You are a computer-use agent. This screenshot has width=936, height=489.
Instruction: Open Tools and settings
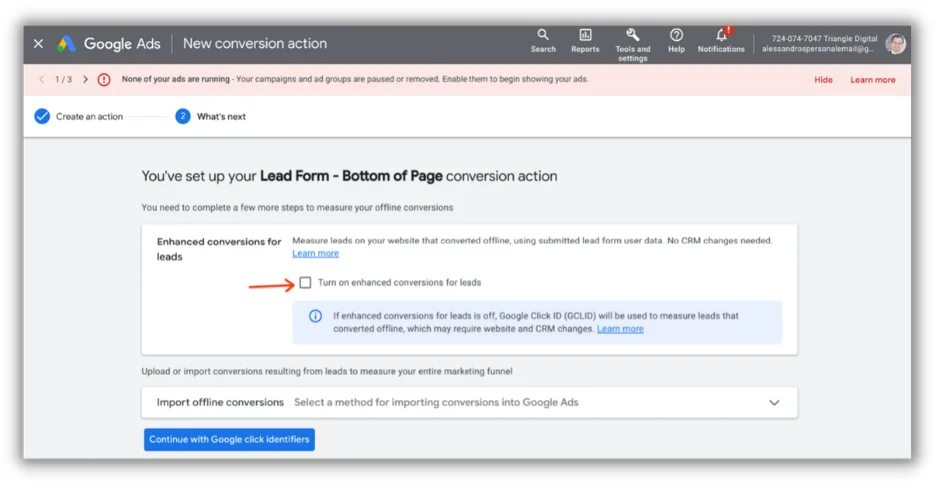click(x=633, y=45)
